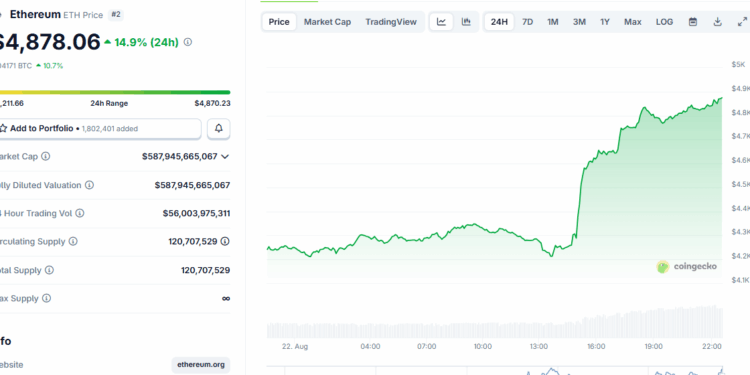Viewport: 750px width, 375px height.
Task: Click the $587,945,665,067 market cap value
Action: point(180,156)
